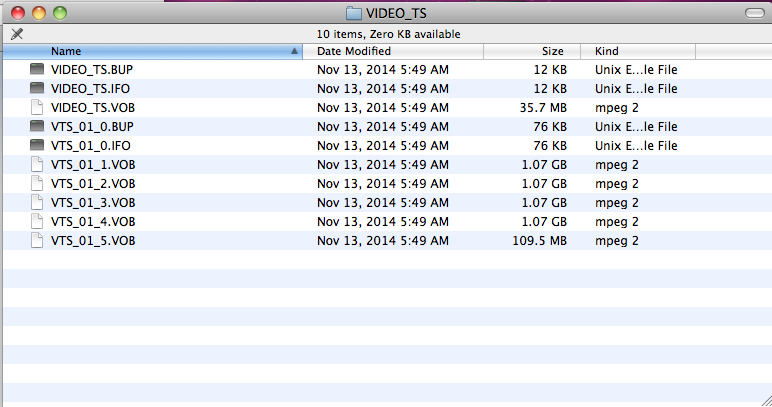Image resolution: width=772 pixels, height=407 pixels.
Task: Click the VTS_01_0.IFO file icon
Action: coord(37,146)
